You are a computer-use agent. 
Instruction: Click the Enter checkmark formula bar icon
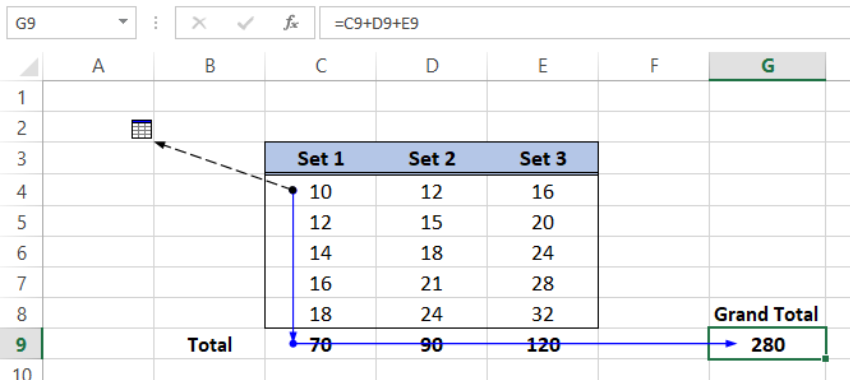pos(246,23)
